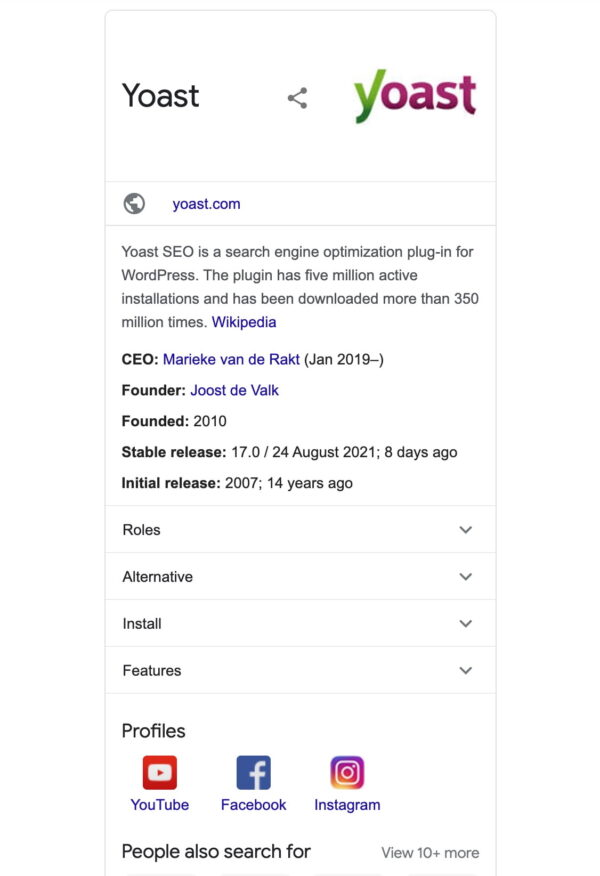Select the Facebook label under Profiles
The width and height of the screenshot is (600, 876).
point(253,804)
